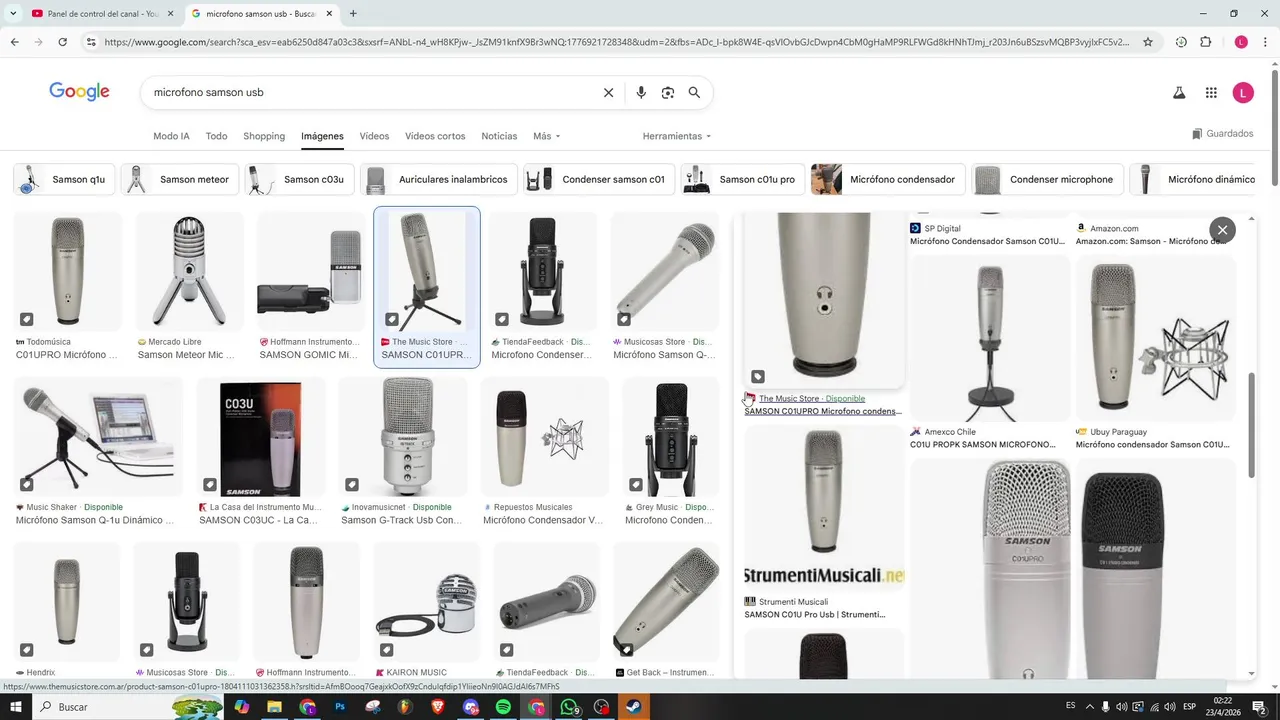The height and width of the screenshot is (720, 1280).
Task: Clear the search box text
Action: (x=608, y=92)
